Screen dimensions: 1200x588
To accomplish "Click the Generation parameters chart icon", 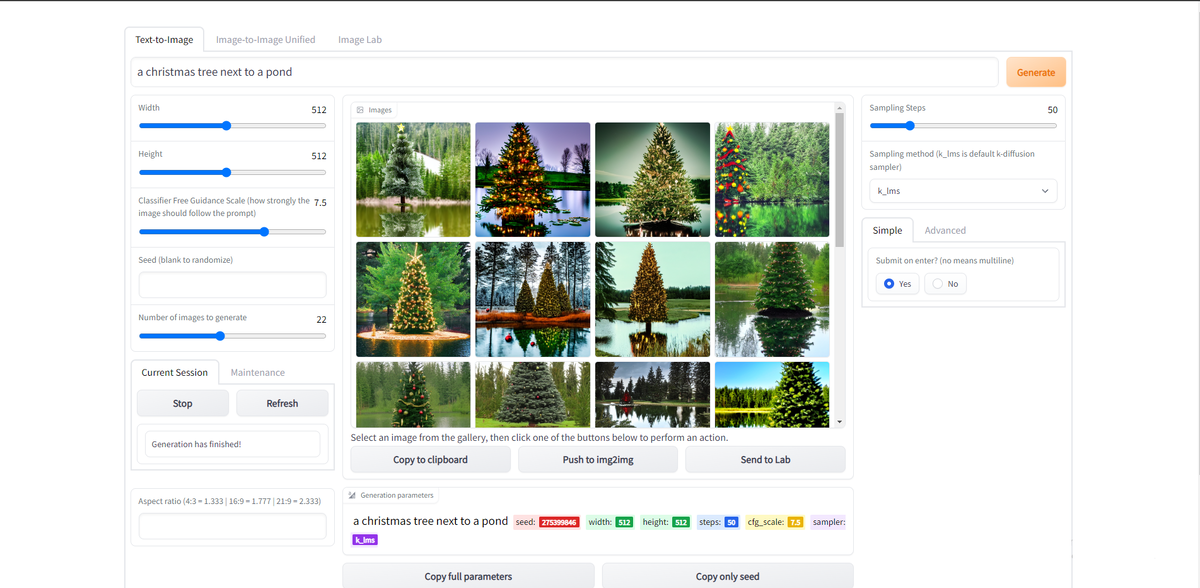I will coord(352,495).
